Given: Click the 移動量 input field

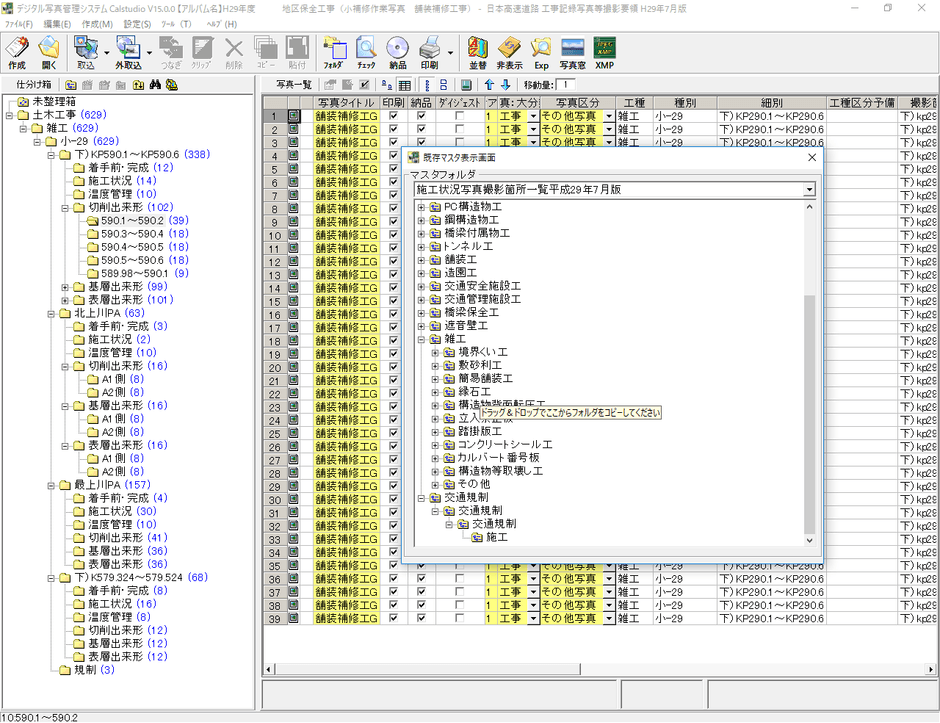Looking at the screenshot, I should click(566, 85).
